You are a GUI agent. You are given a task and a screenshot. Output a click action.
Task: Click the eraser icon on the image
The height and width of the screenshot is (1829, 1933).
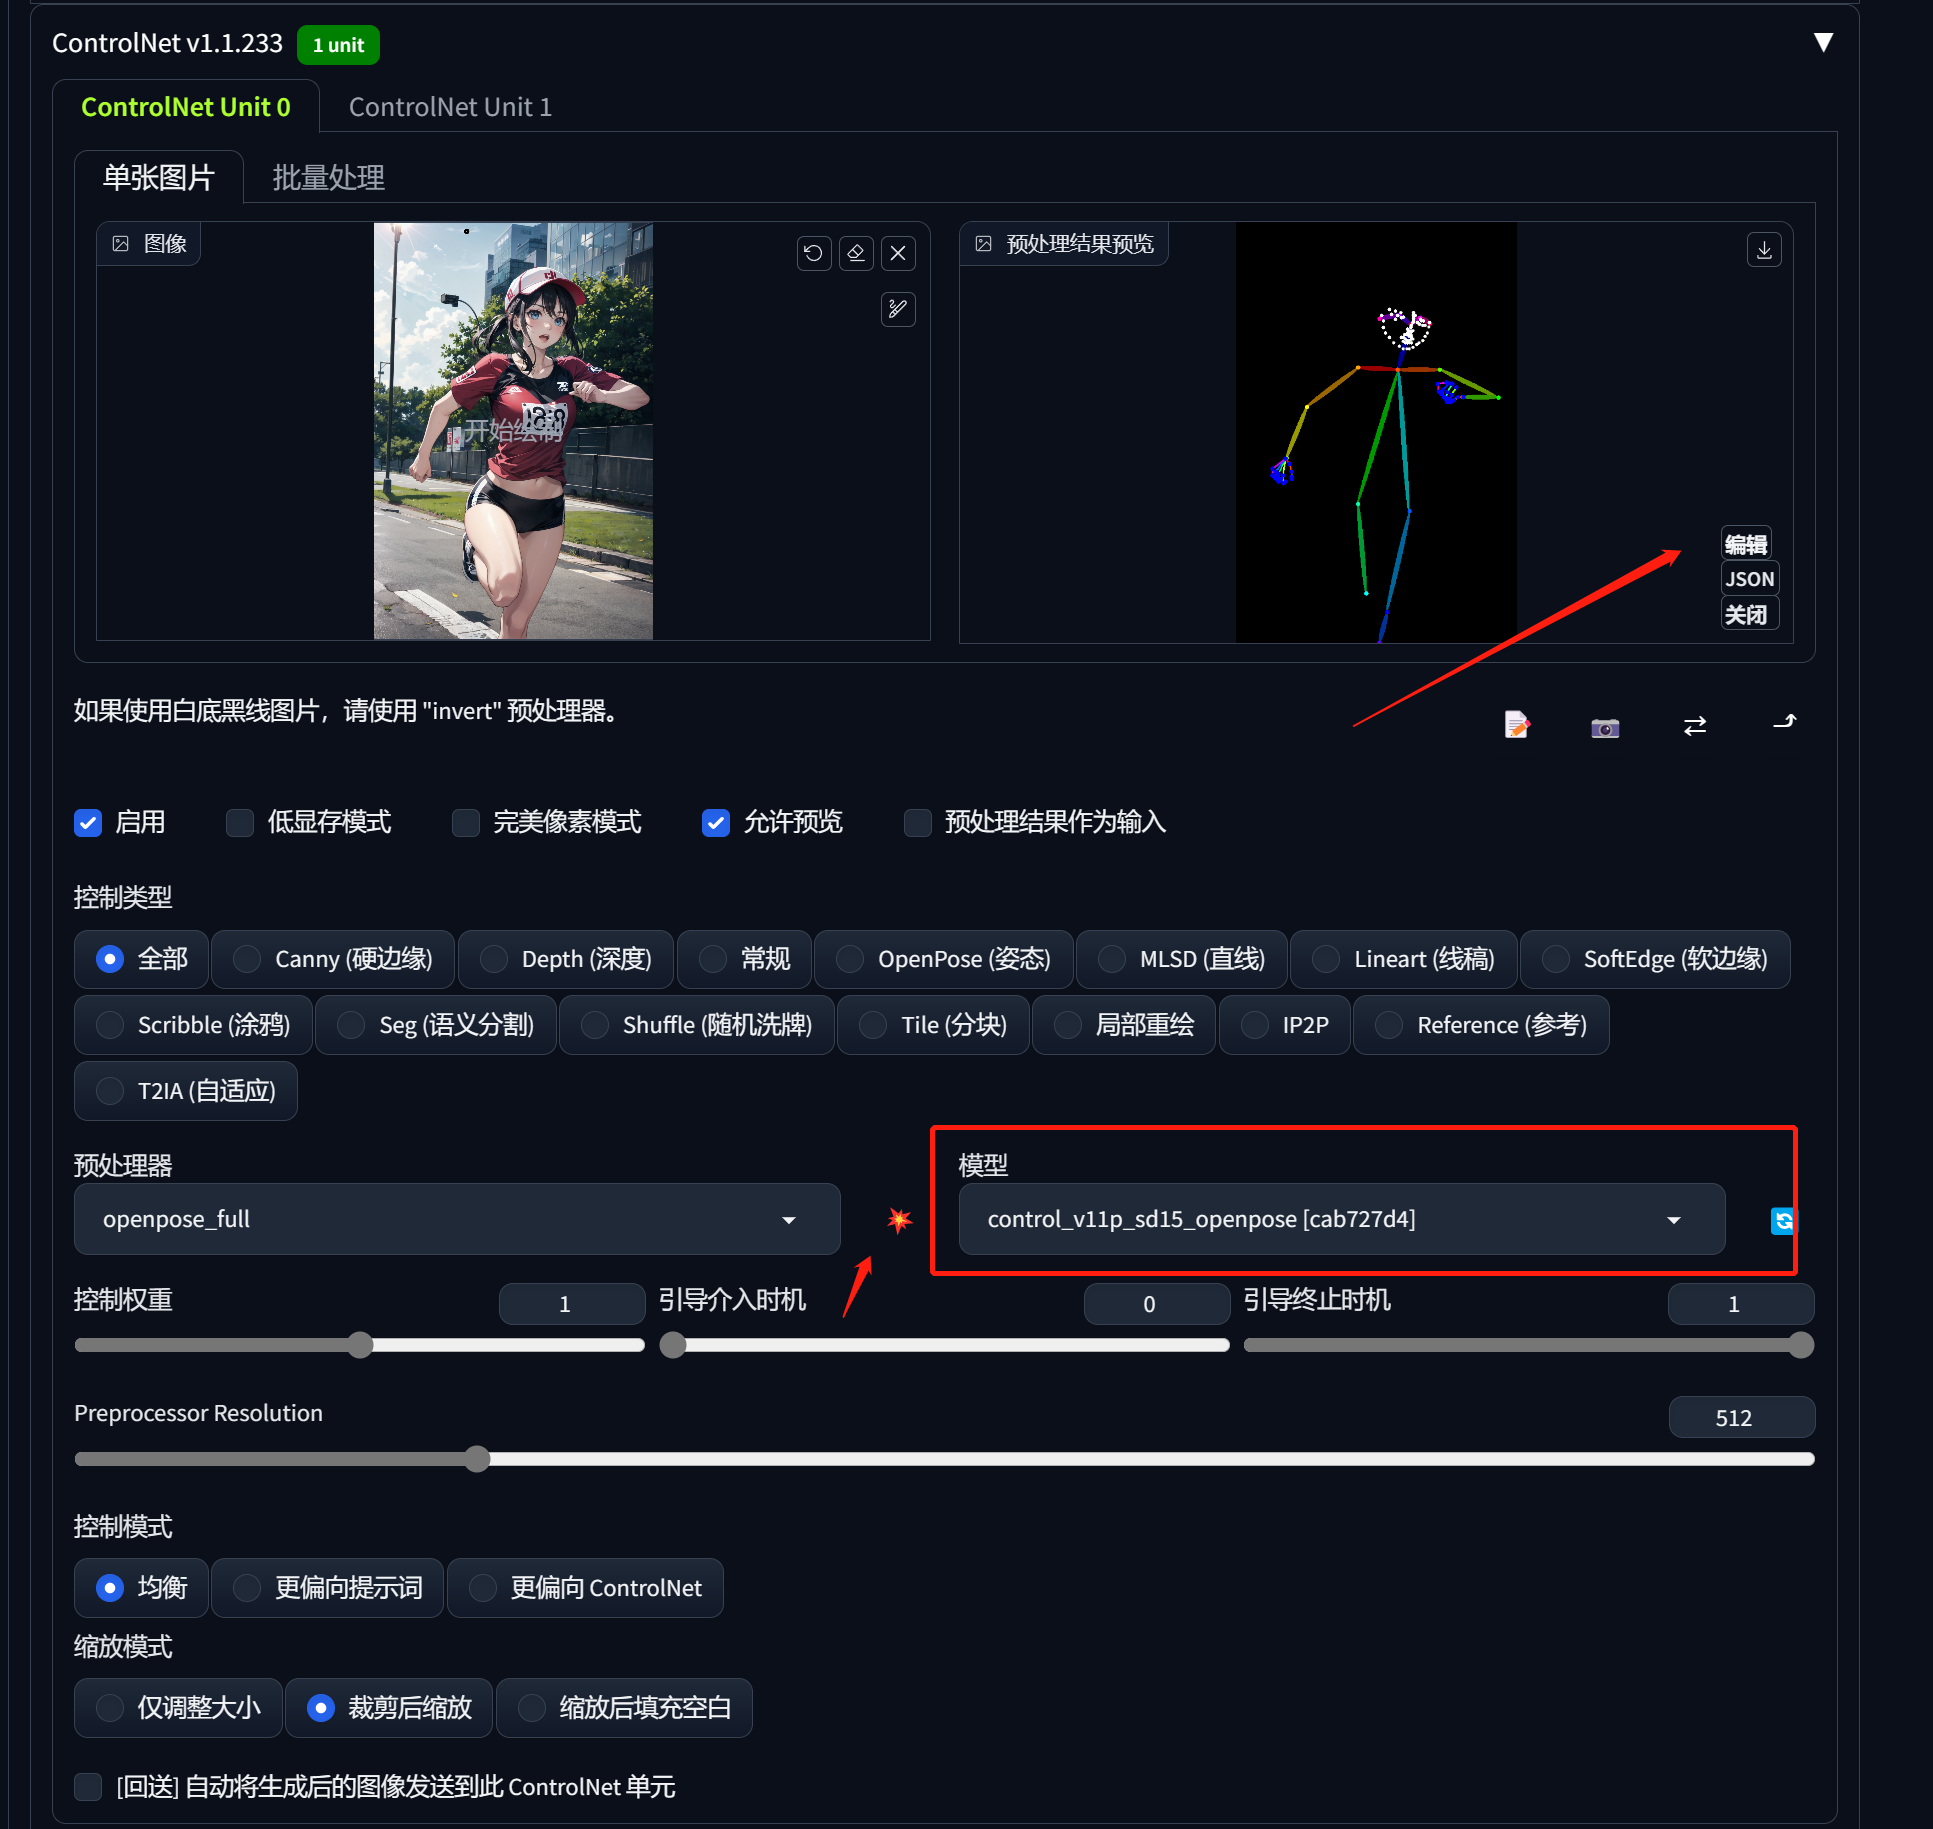click(856, 253)
